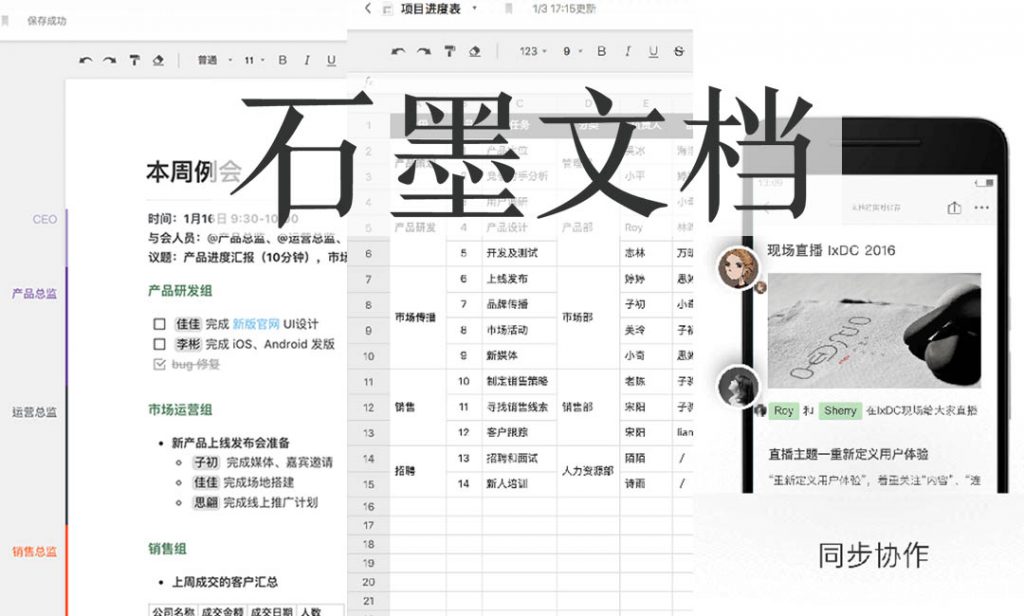Go back using the spreadsheet's back arrow

tap(368, 8)
